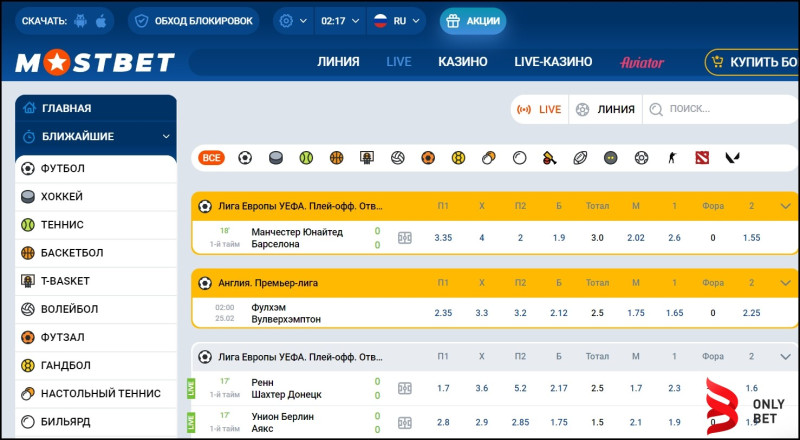
Task: Select the Counter-Strike filter icon
Action: point(672,158)
